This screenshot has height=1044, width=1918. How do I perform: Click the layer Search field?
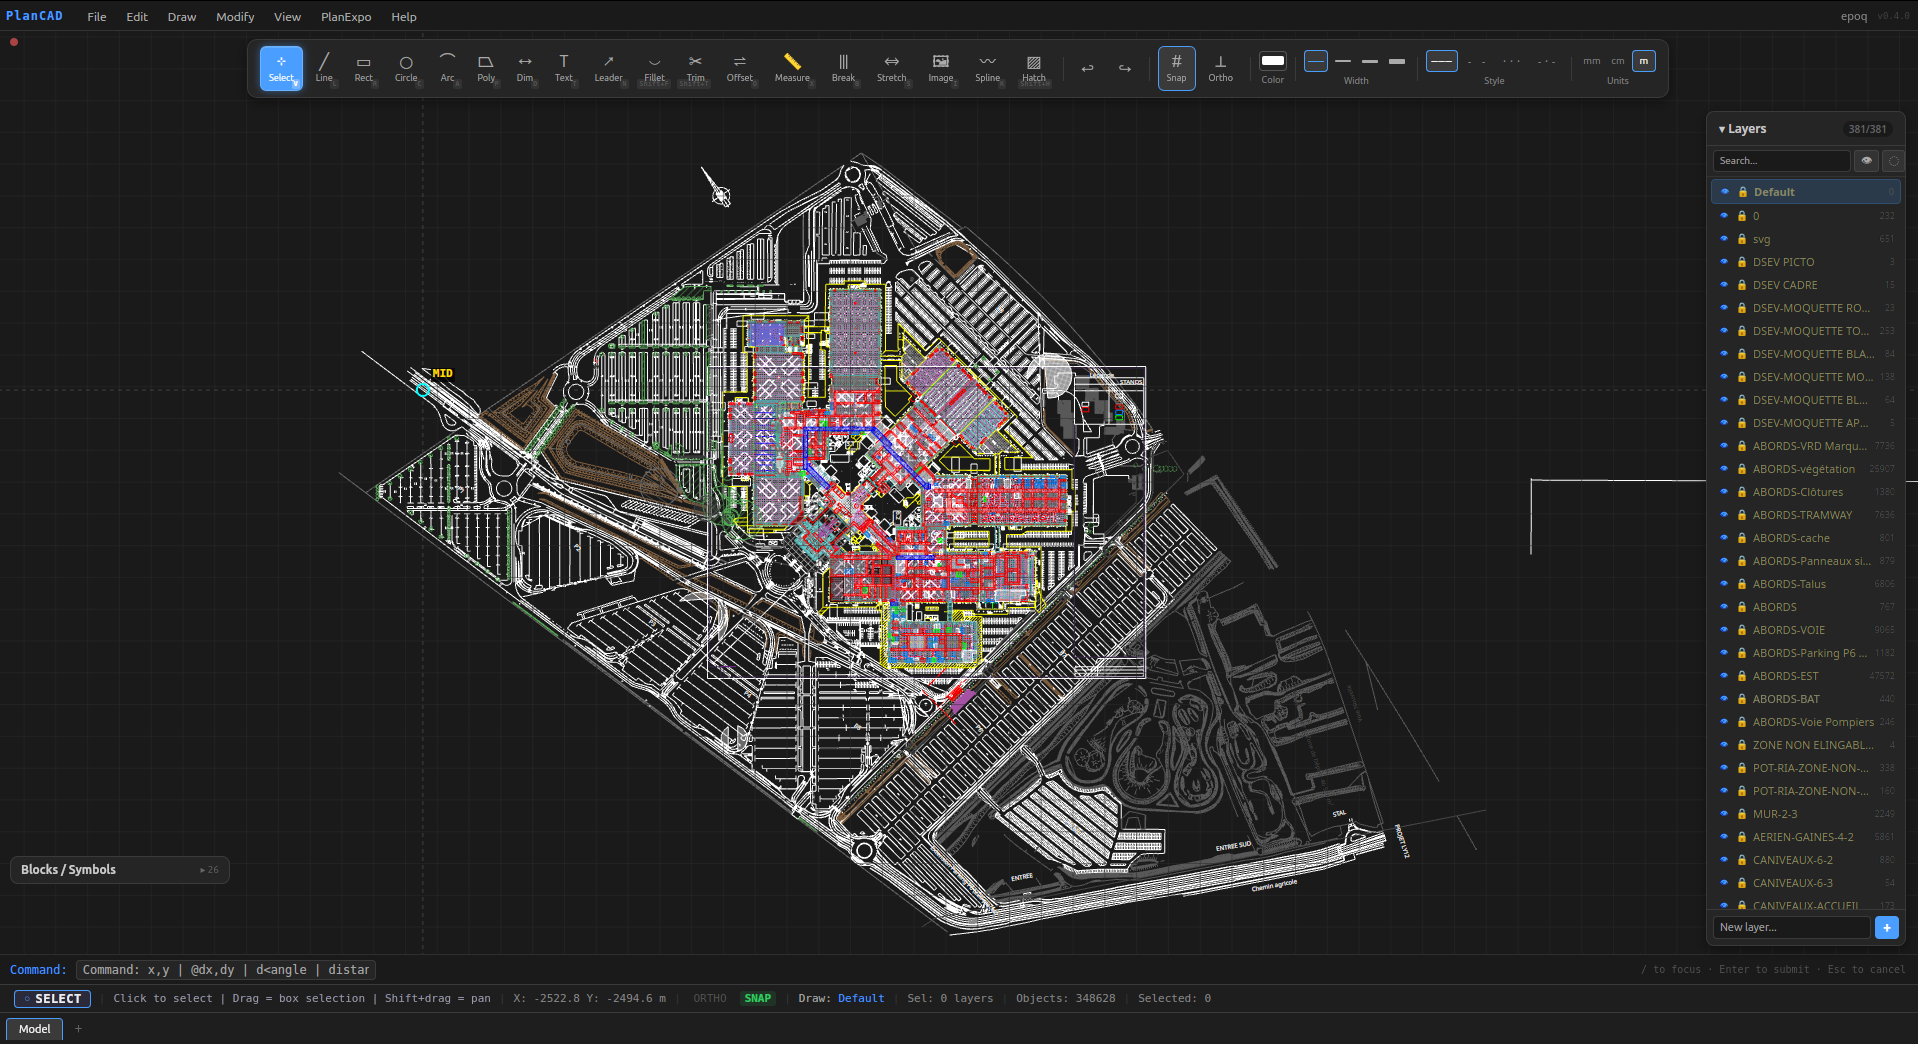click(x=1781, y=160)
